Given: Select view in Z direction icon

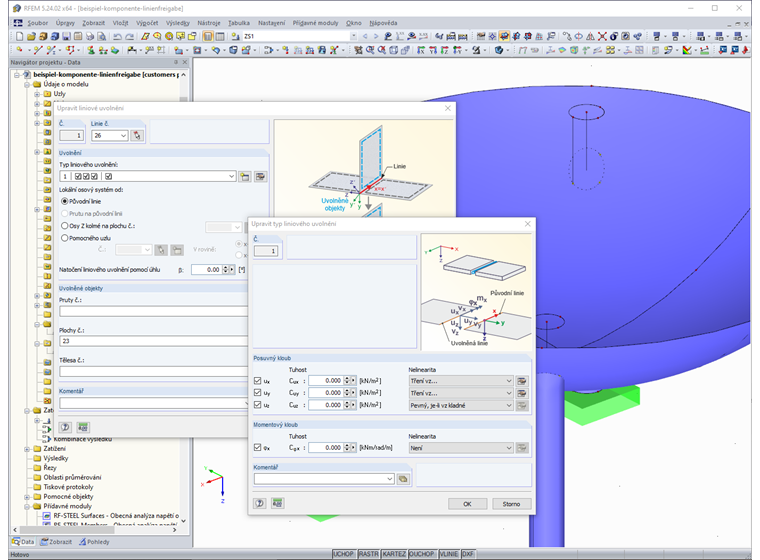Looking at the screenshot, I should pyautogui.click(x=444, y=50).
